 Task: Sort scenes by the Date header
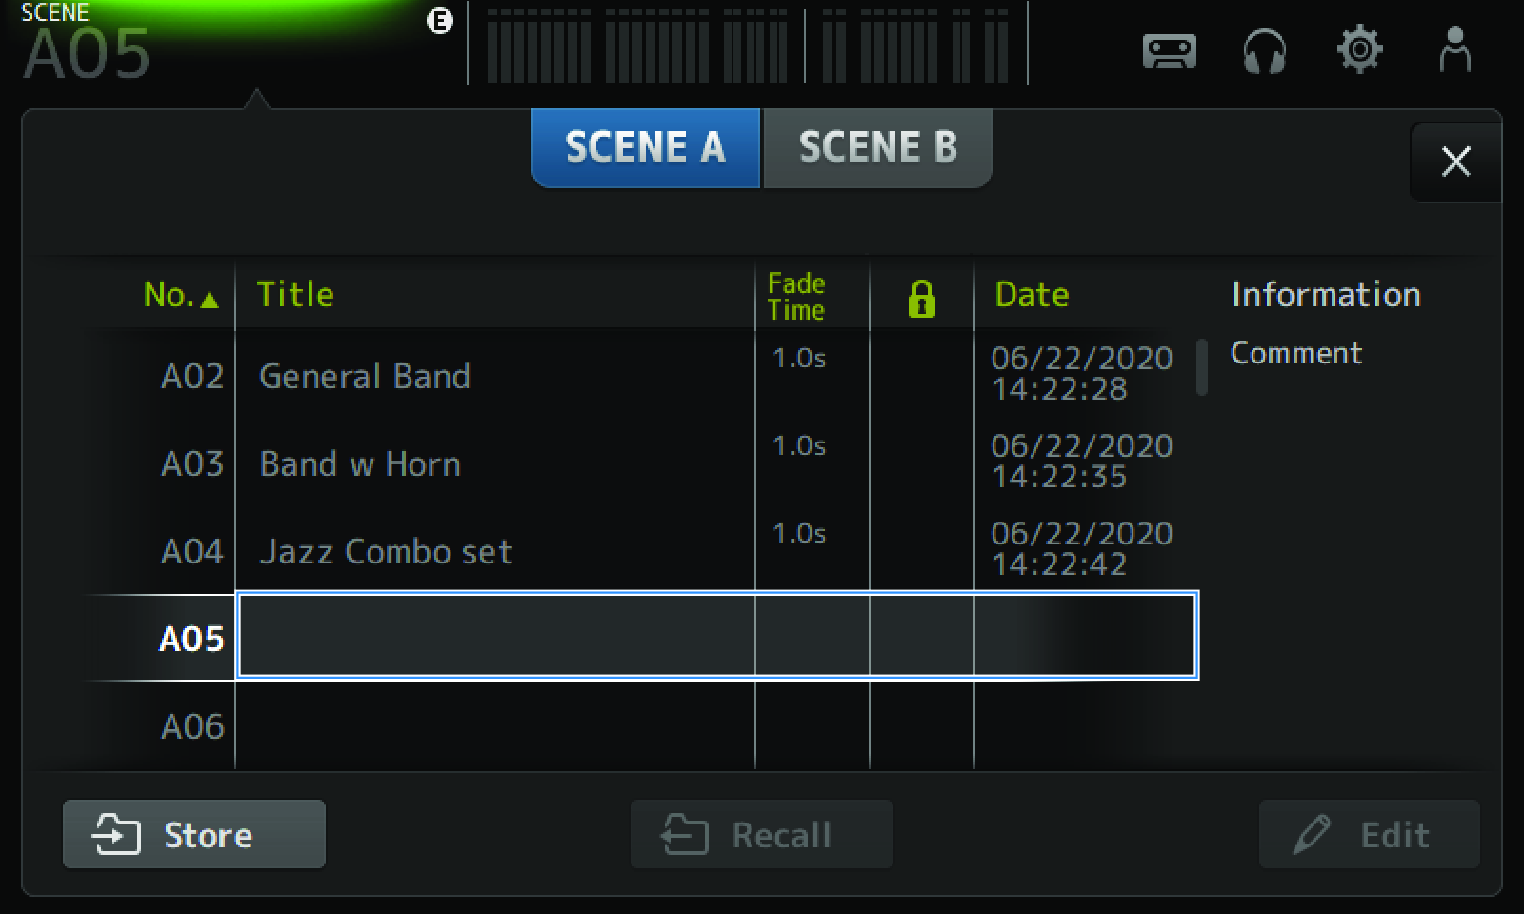coord(1031,295)
